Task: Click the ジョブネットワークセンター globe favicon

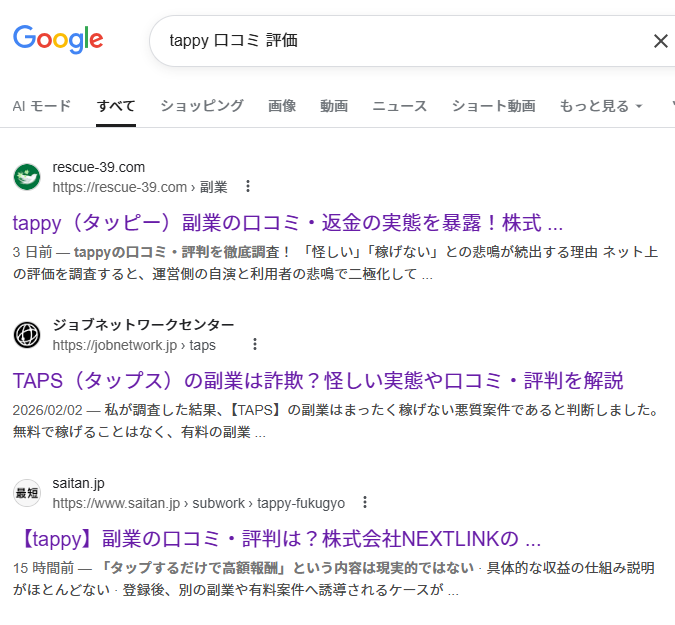Action: click(27, 335)
